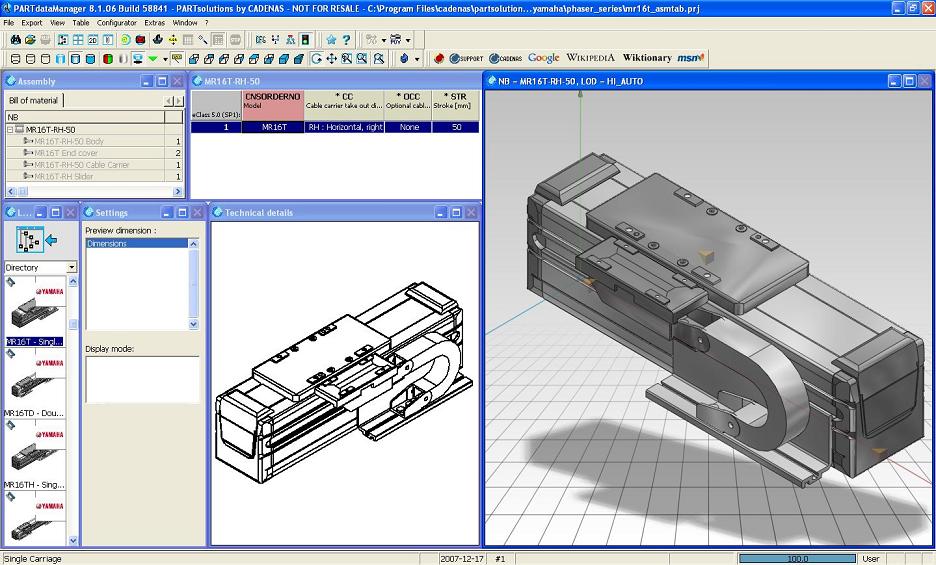Click the blue question mark help icon
Viewport: 936px width, 565px height.
point(346,40)
